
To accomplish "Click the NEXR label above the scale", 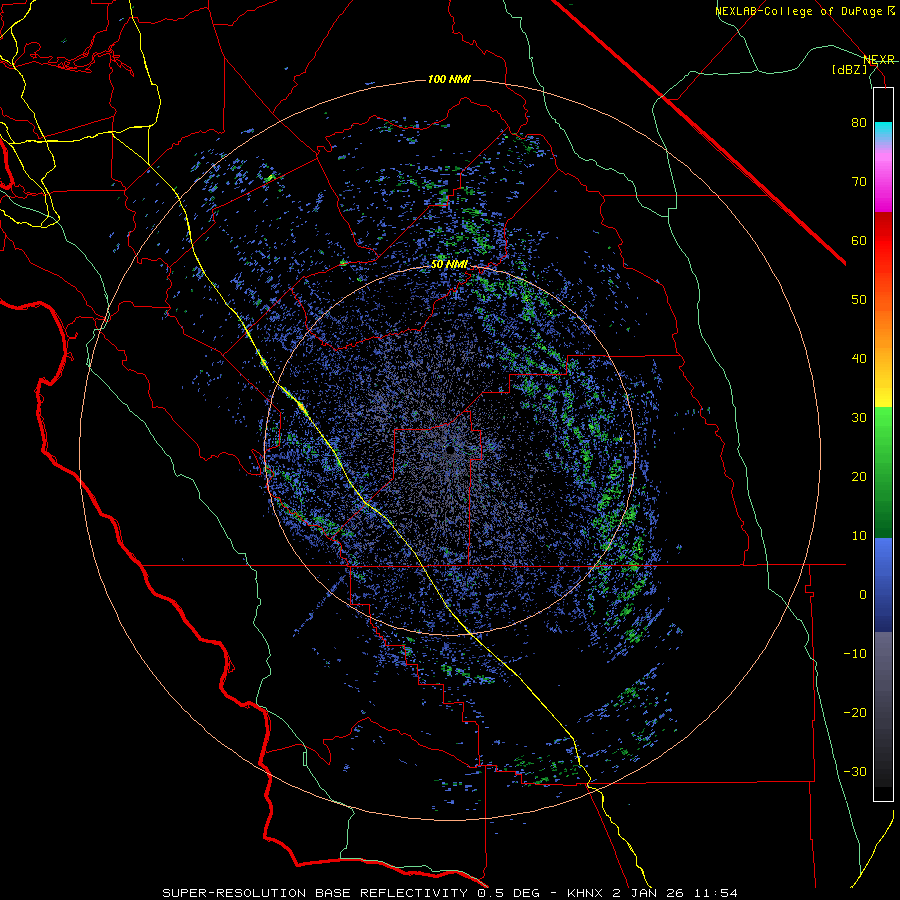I will pos(878,59).
